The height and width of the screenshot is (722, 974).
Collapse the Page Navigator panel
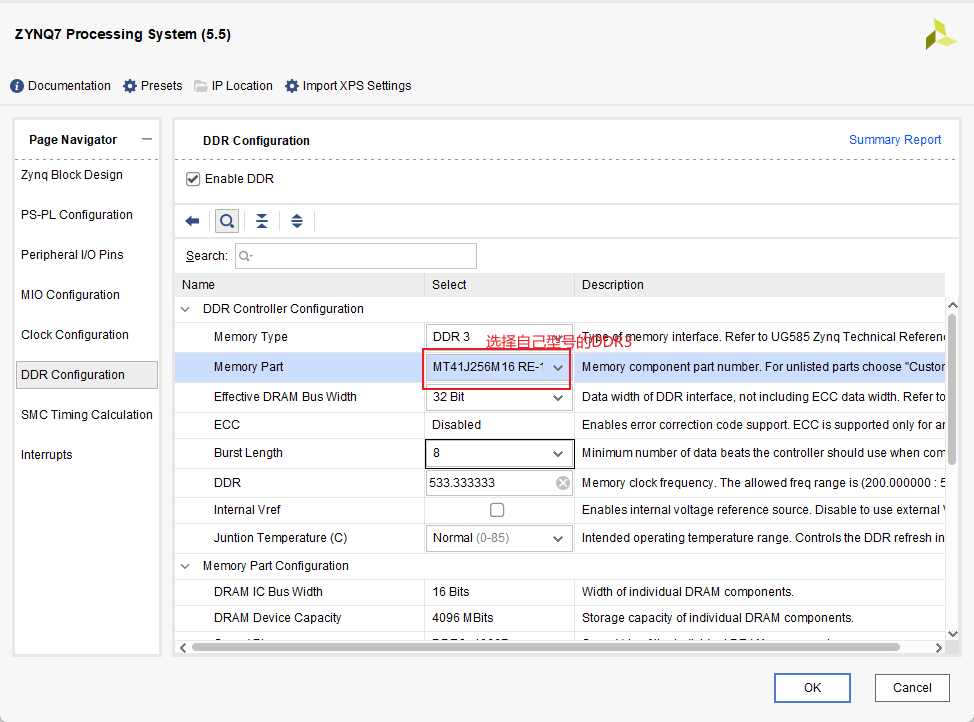coord(147,139)
